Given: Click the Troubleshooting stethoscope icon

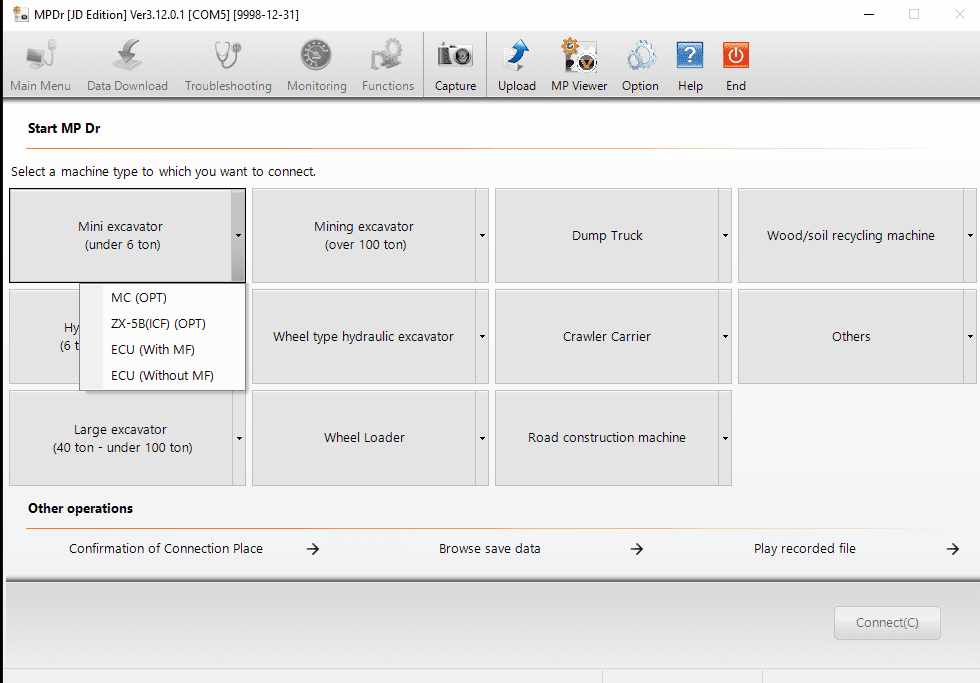Looking at the screenshot, I should click(x=228, y=56).
